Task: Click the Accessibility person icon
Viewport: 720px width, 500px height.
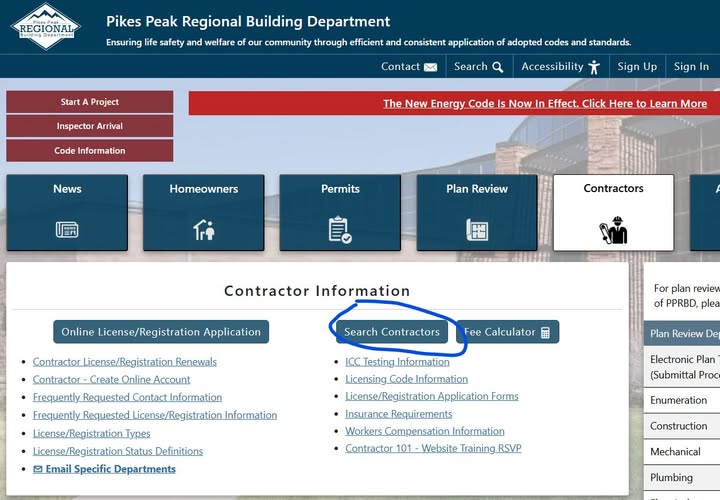Action: click(594, 67)
